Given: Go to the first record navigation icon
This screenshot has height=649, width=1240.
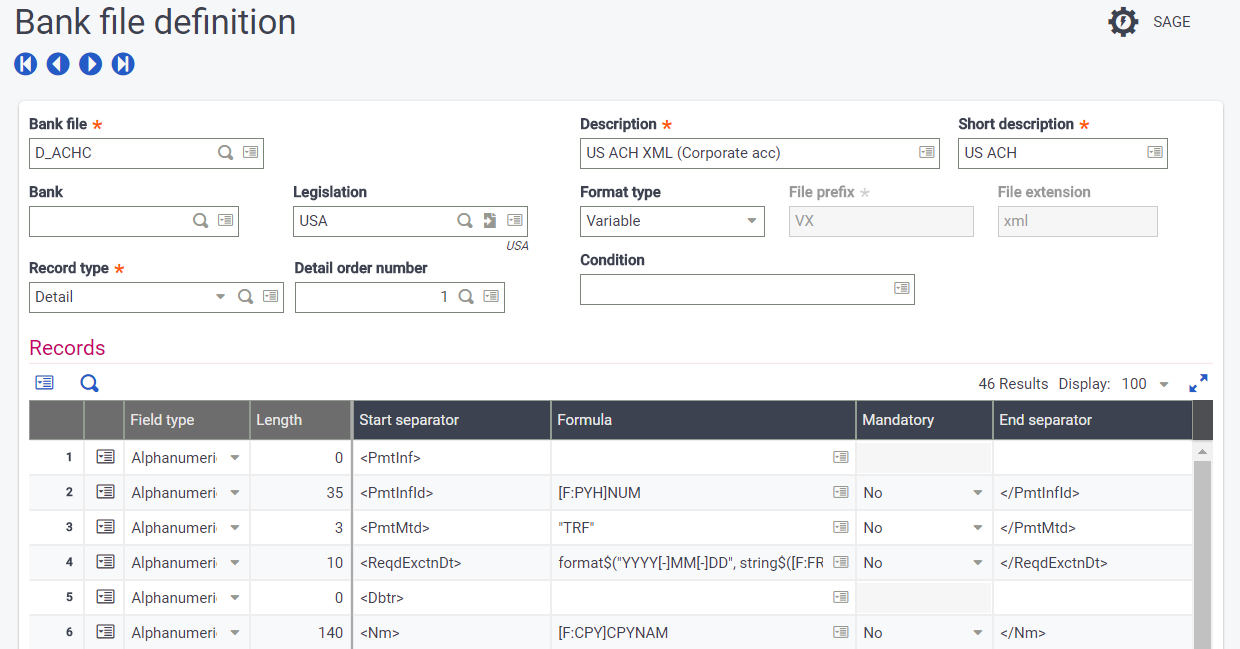Looking at the screenshot, I should click(x=26, y=64).
